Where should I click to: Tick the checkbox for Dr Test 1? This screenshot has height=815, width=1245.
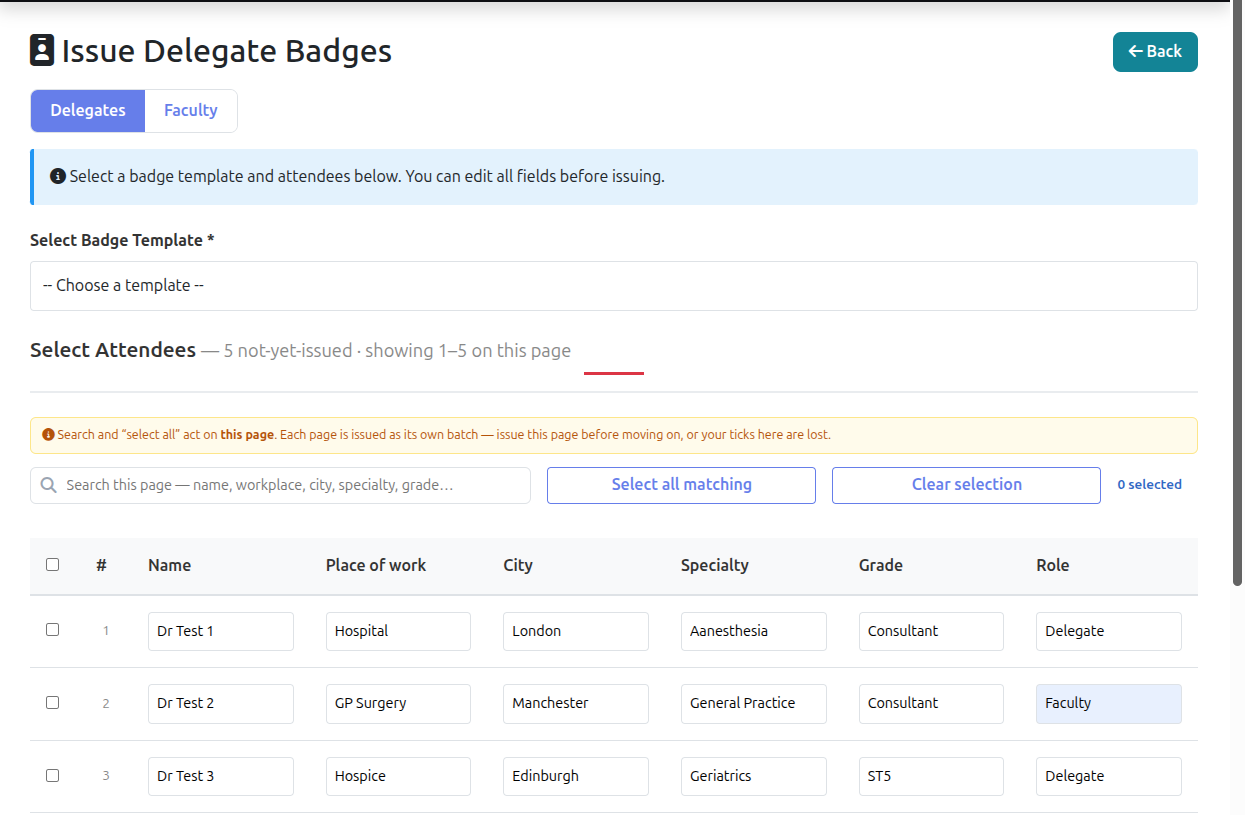tap(53, 630)
